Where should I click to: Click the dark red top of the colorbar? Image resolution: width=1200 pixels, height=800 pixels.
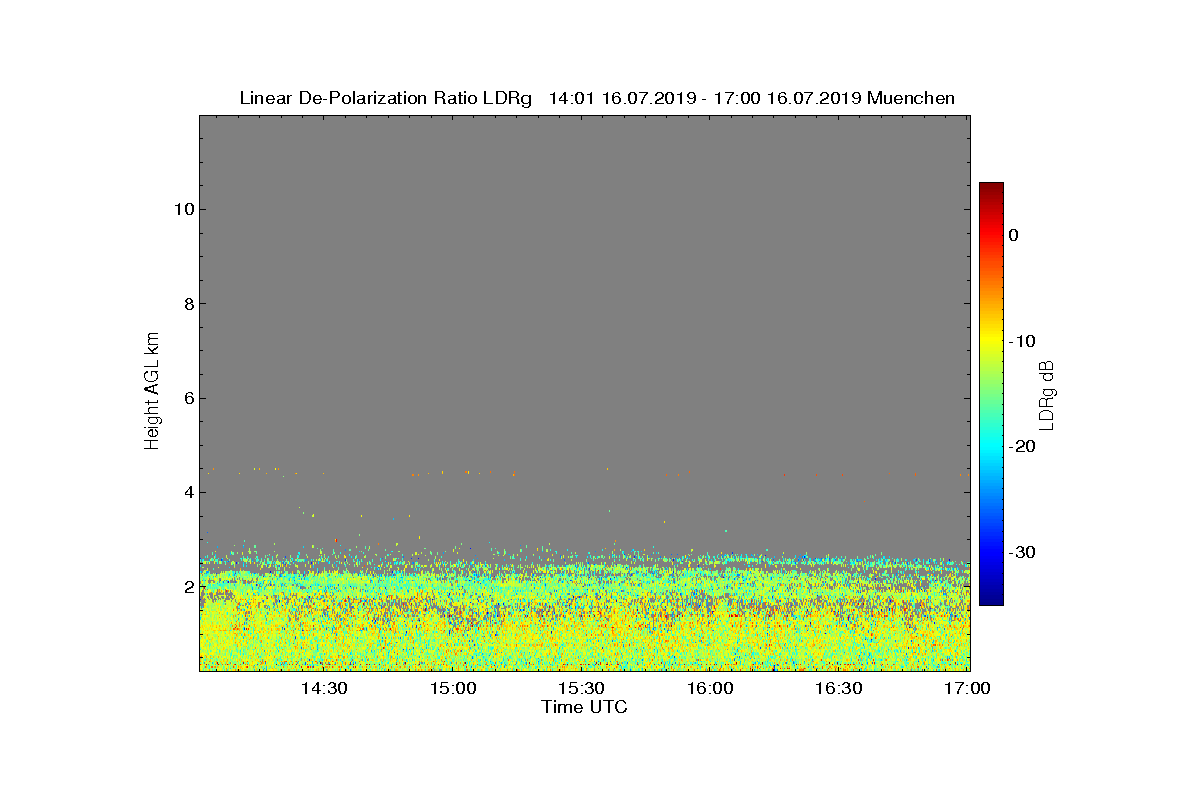(x=991, y=188)
